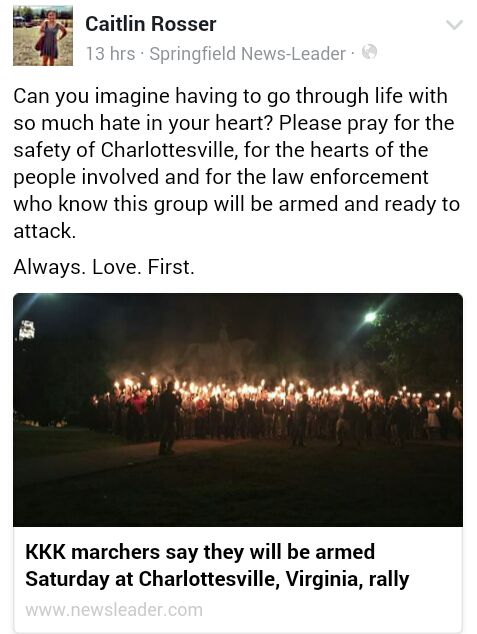Click the lit building at photo's left edge
477x634 pixels.
click(x=27, y=330)
